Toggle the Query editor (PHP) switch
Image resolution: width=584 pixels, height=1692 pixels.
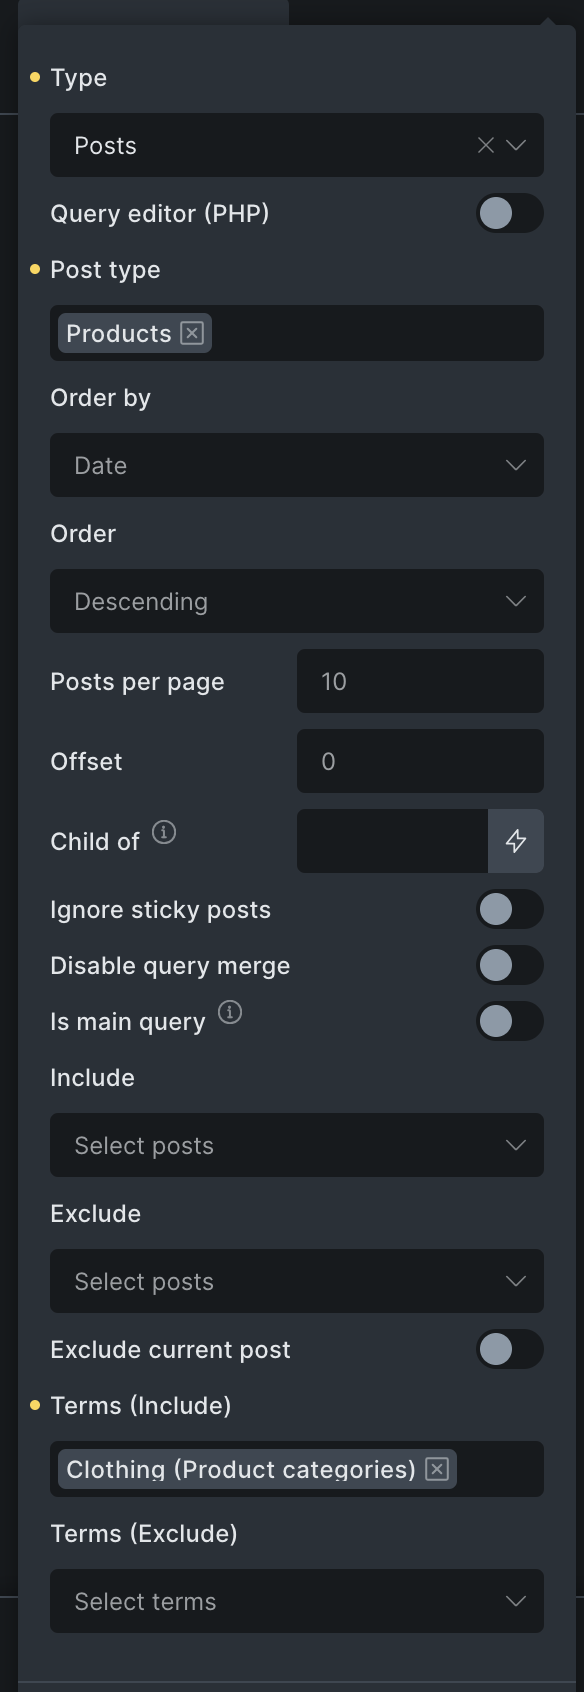coord(510,213)
